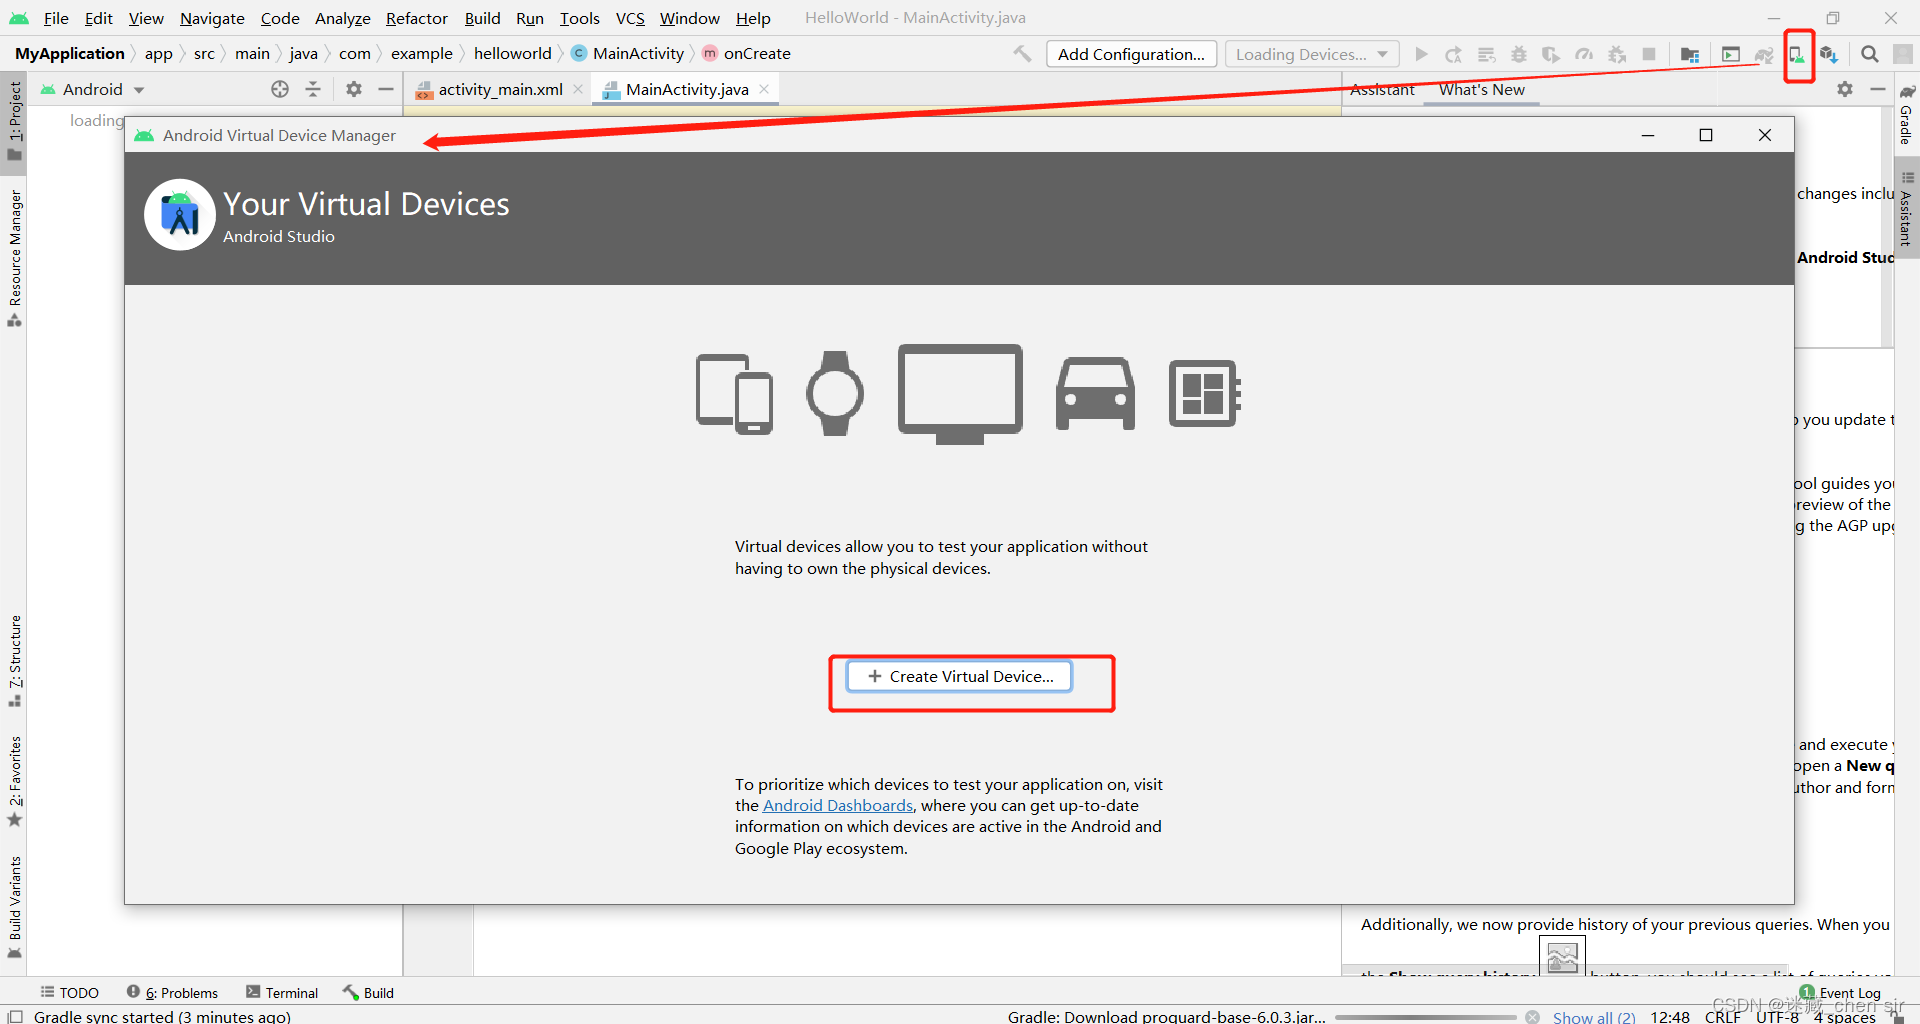Toggle the Resource Manager side tab
1920x1024 pixels.
14,258
